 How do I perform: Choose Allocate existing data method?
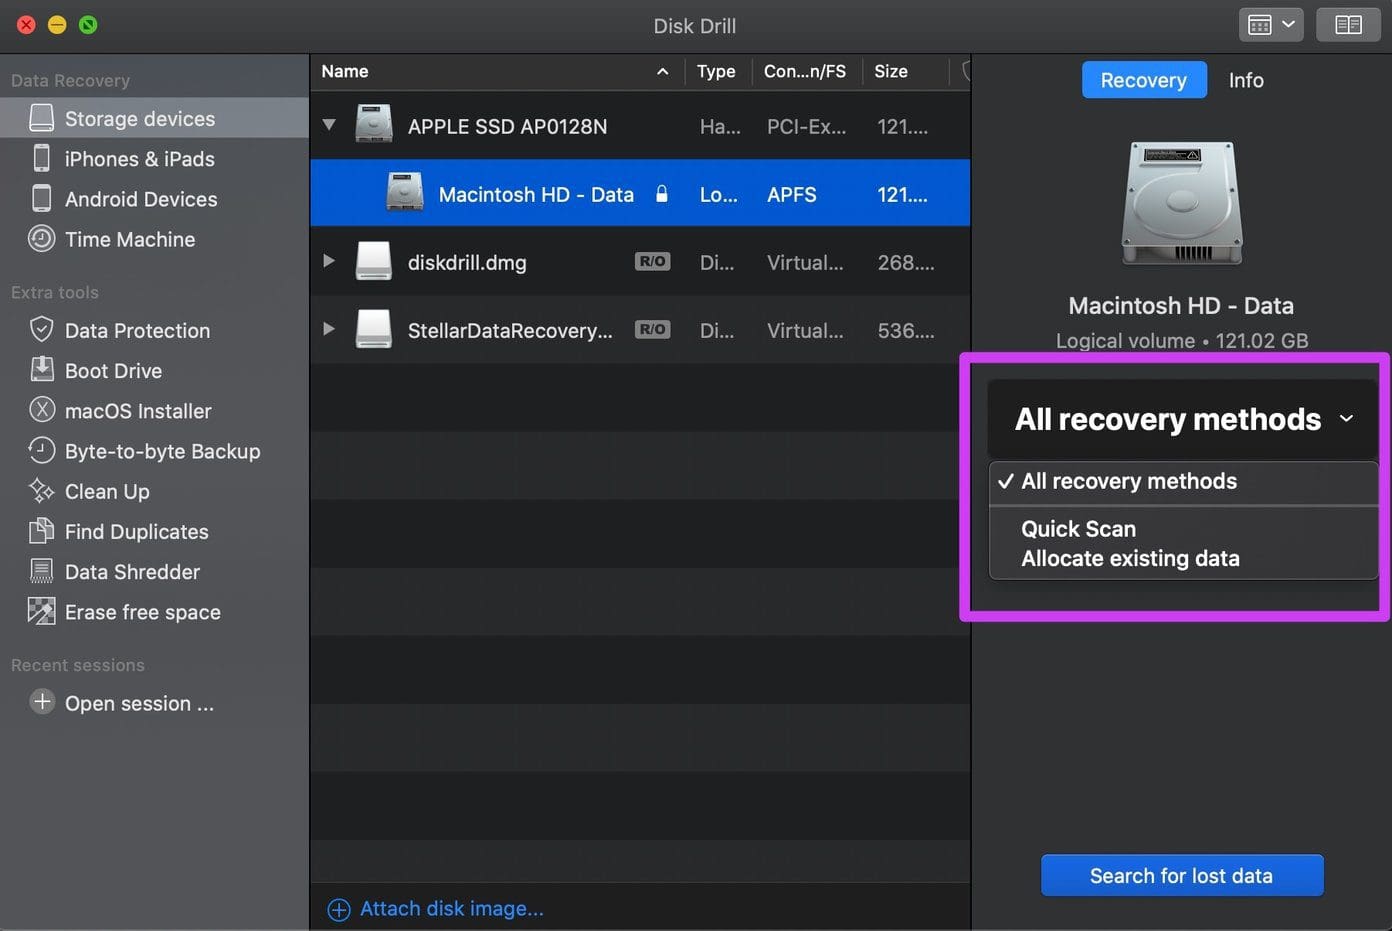click(1130, 558)
